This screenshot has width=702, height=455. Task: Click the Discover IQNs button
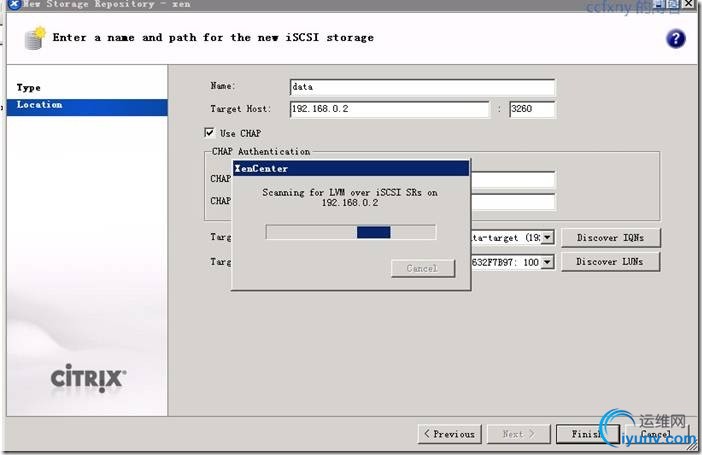(x=611, y=238)
